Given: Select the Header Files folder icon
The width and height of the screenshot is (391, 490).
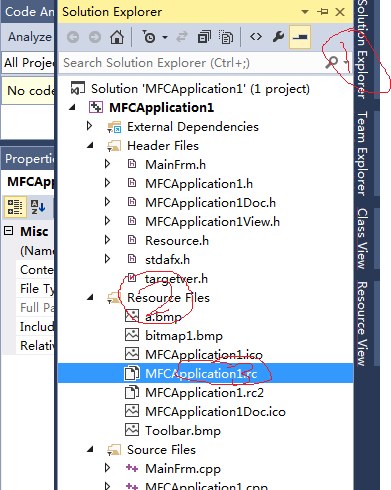Looking at the screenshot, I should coord(114,146).
